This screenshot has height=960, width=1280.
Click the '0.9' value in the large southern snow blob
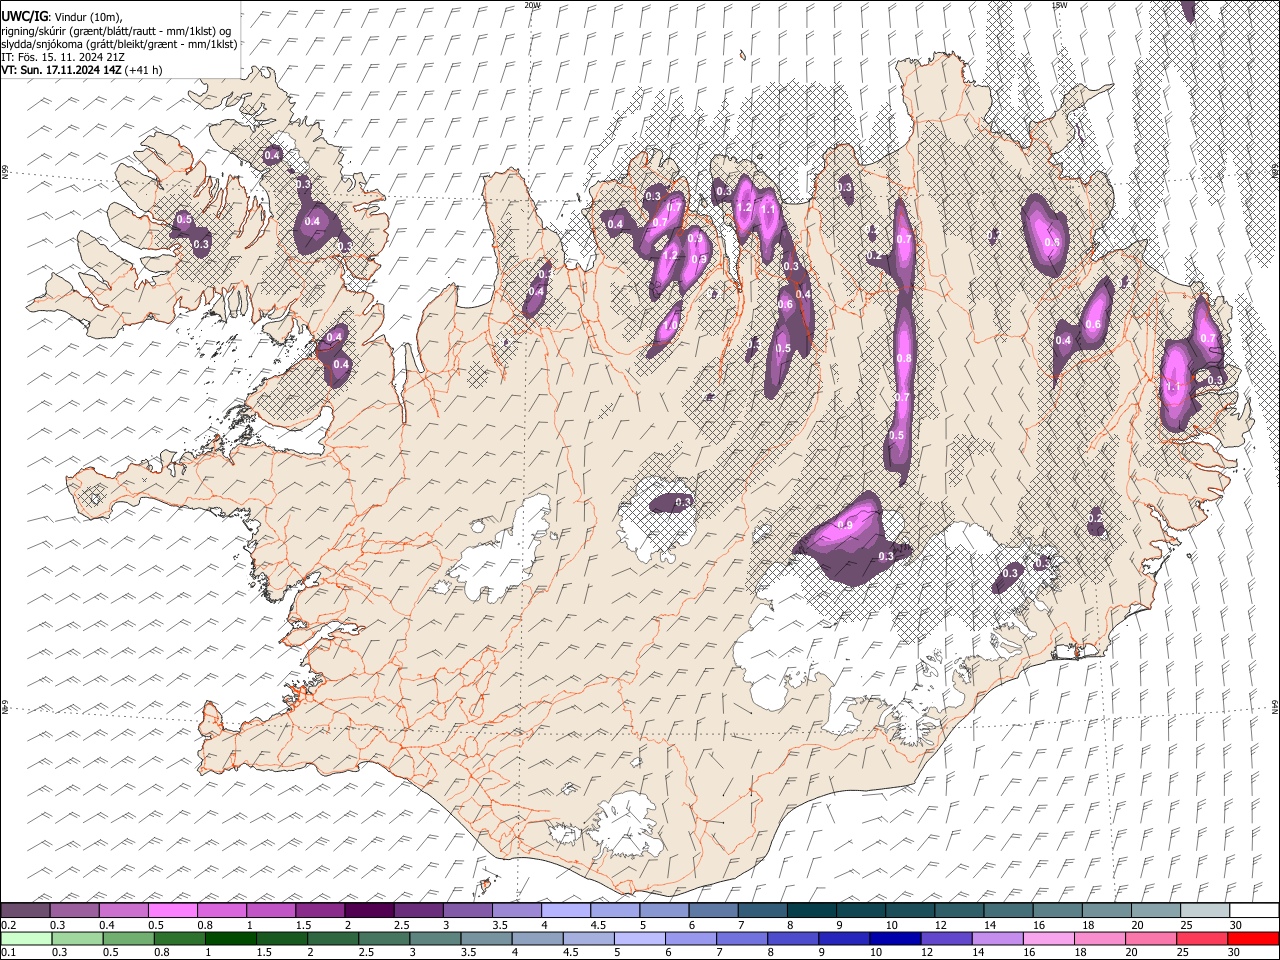[x=845, y=525]
